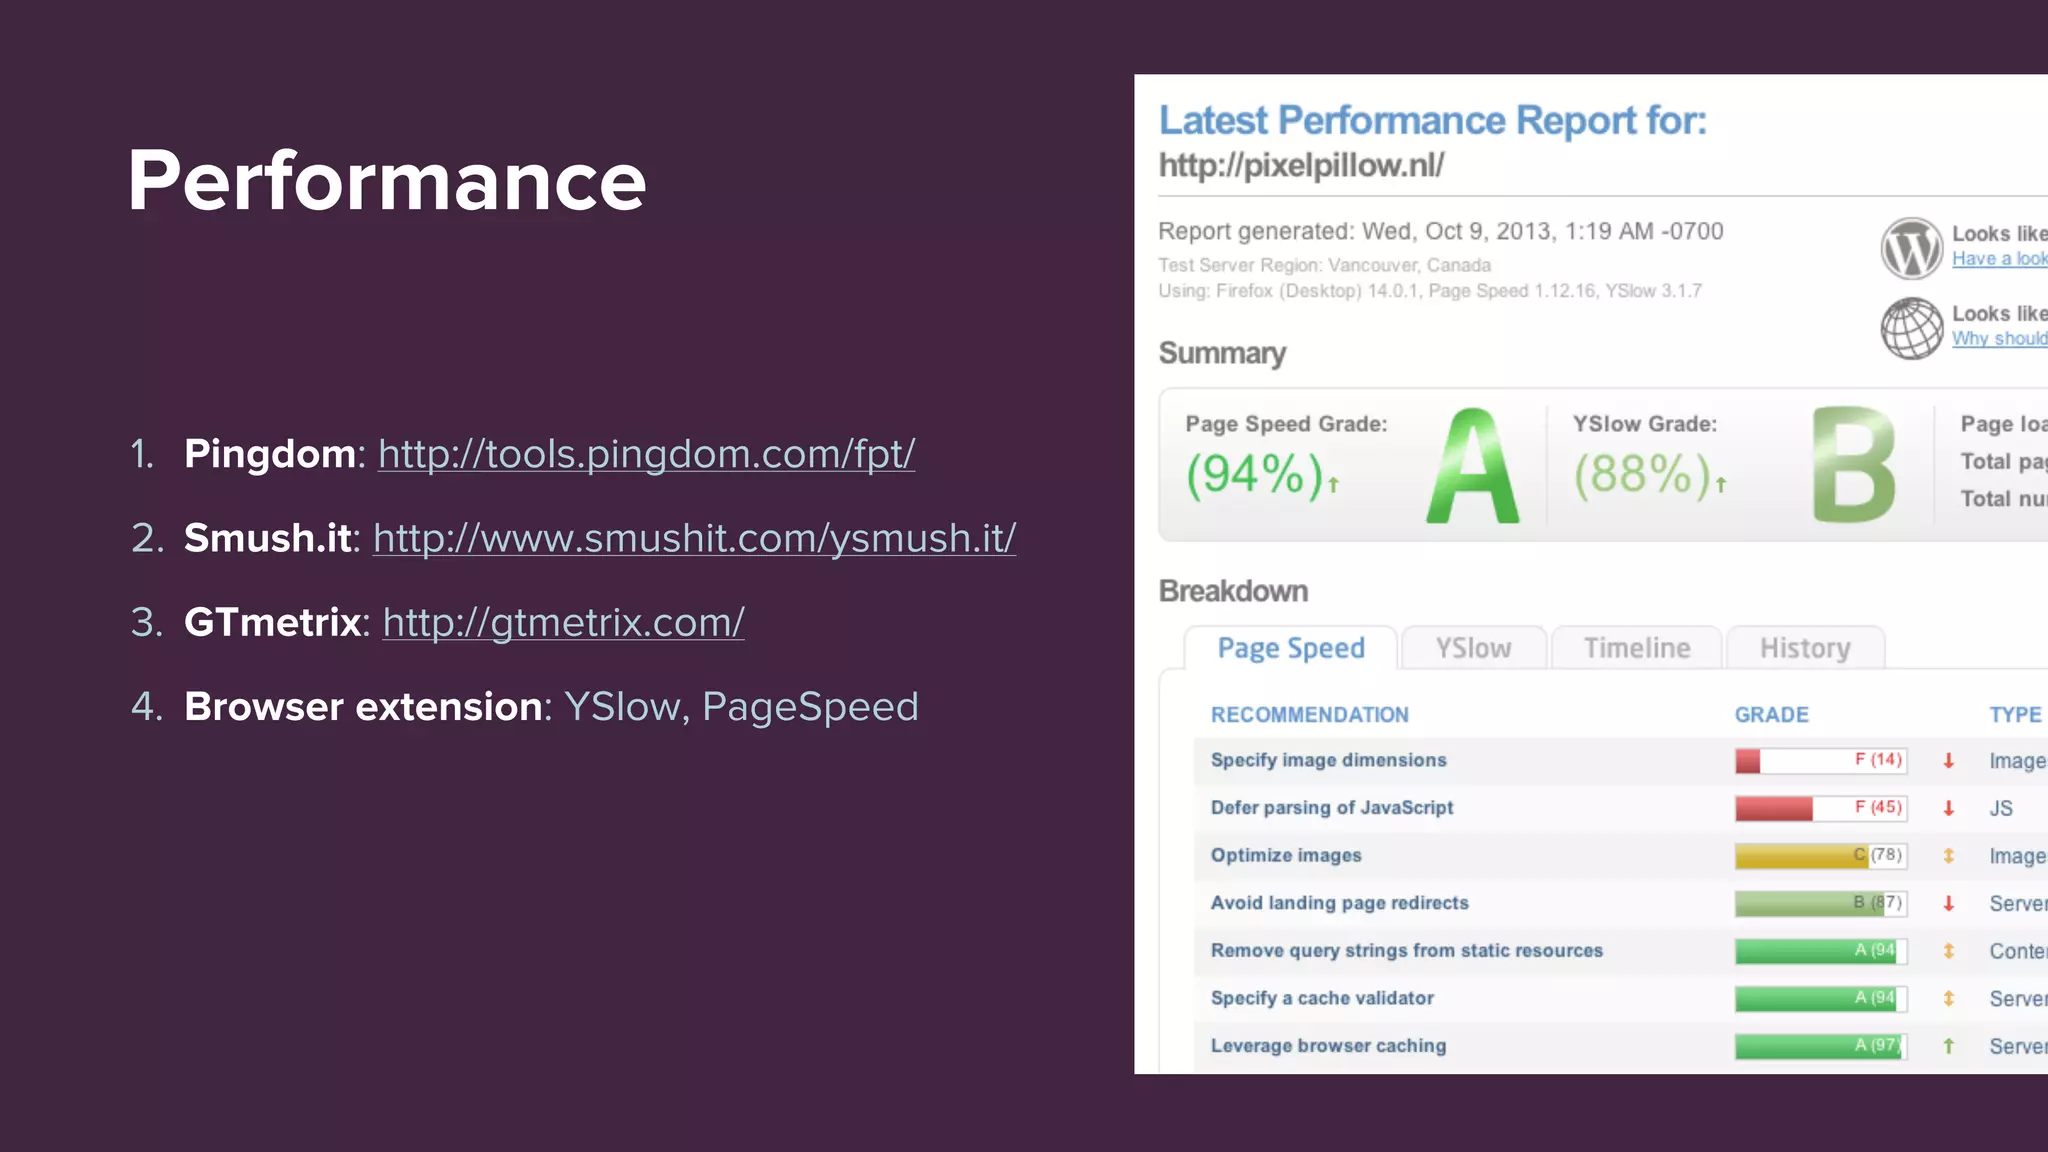Click the Summary heading

pos(1222,353)
